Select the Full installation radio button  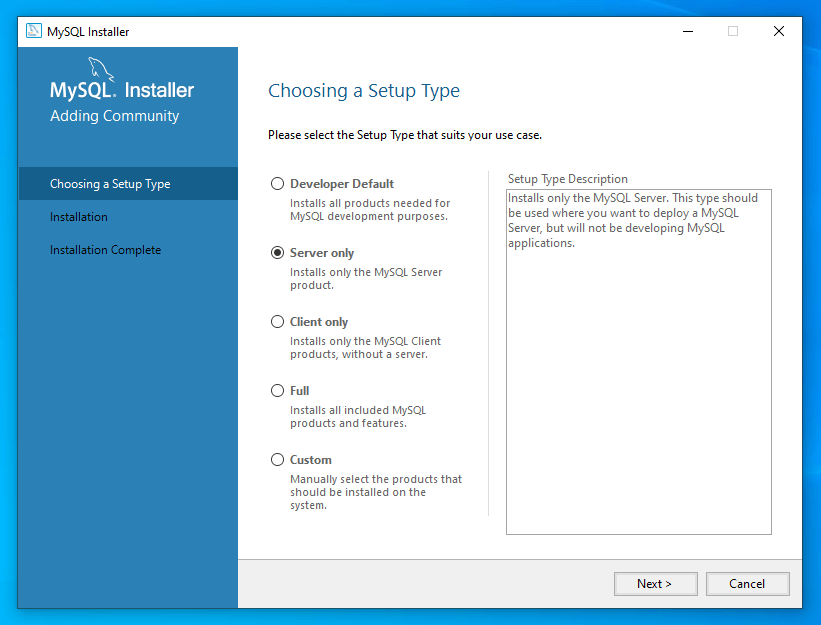pos(278,391)
